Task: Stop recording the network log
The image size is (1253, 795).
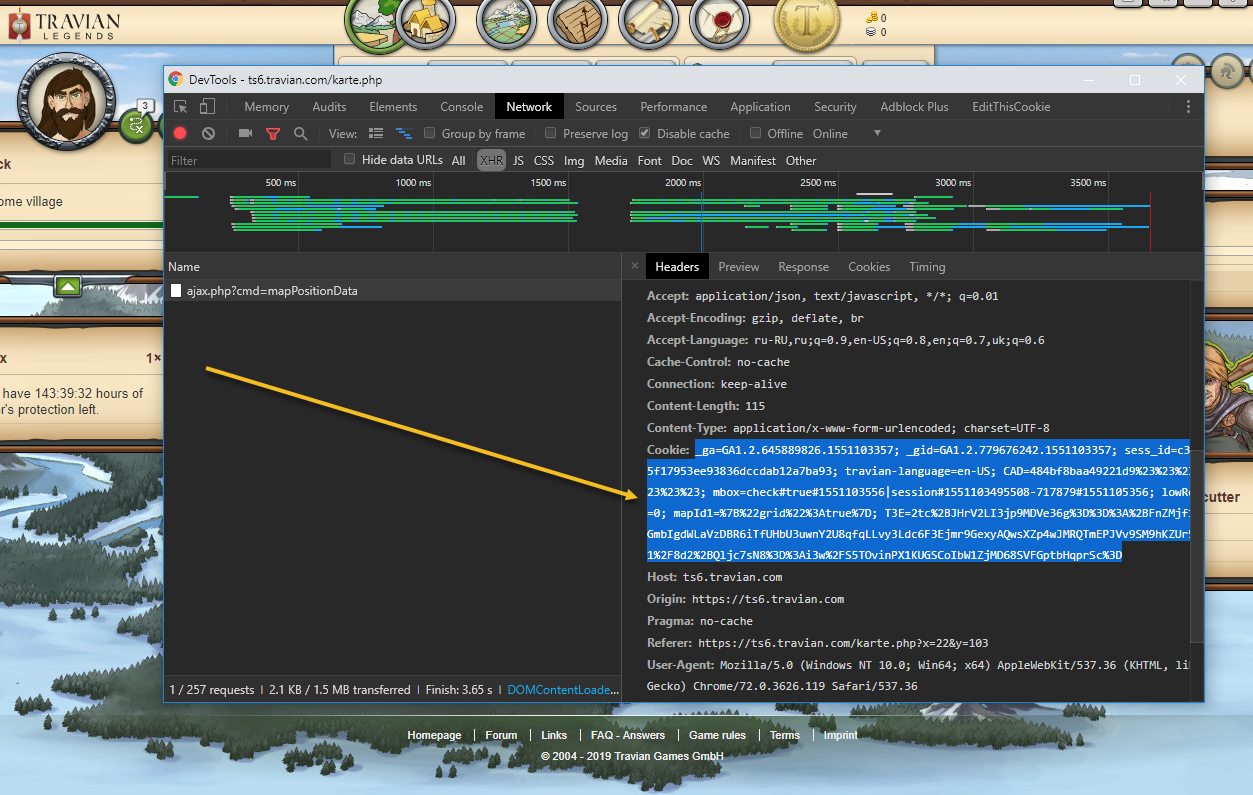Action: click(x=180, y=133)
